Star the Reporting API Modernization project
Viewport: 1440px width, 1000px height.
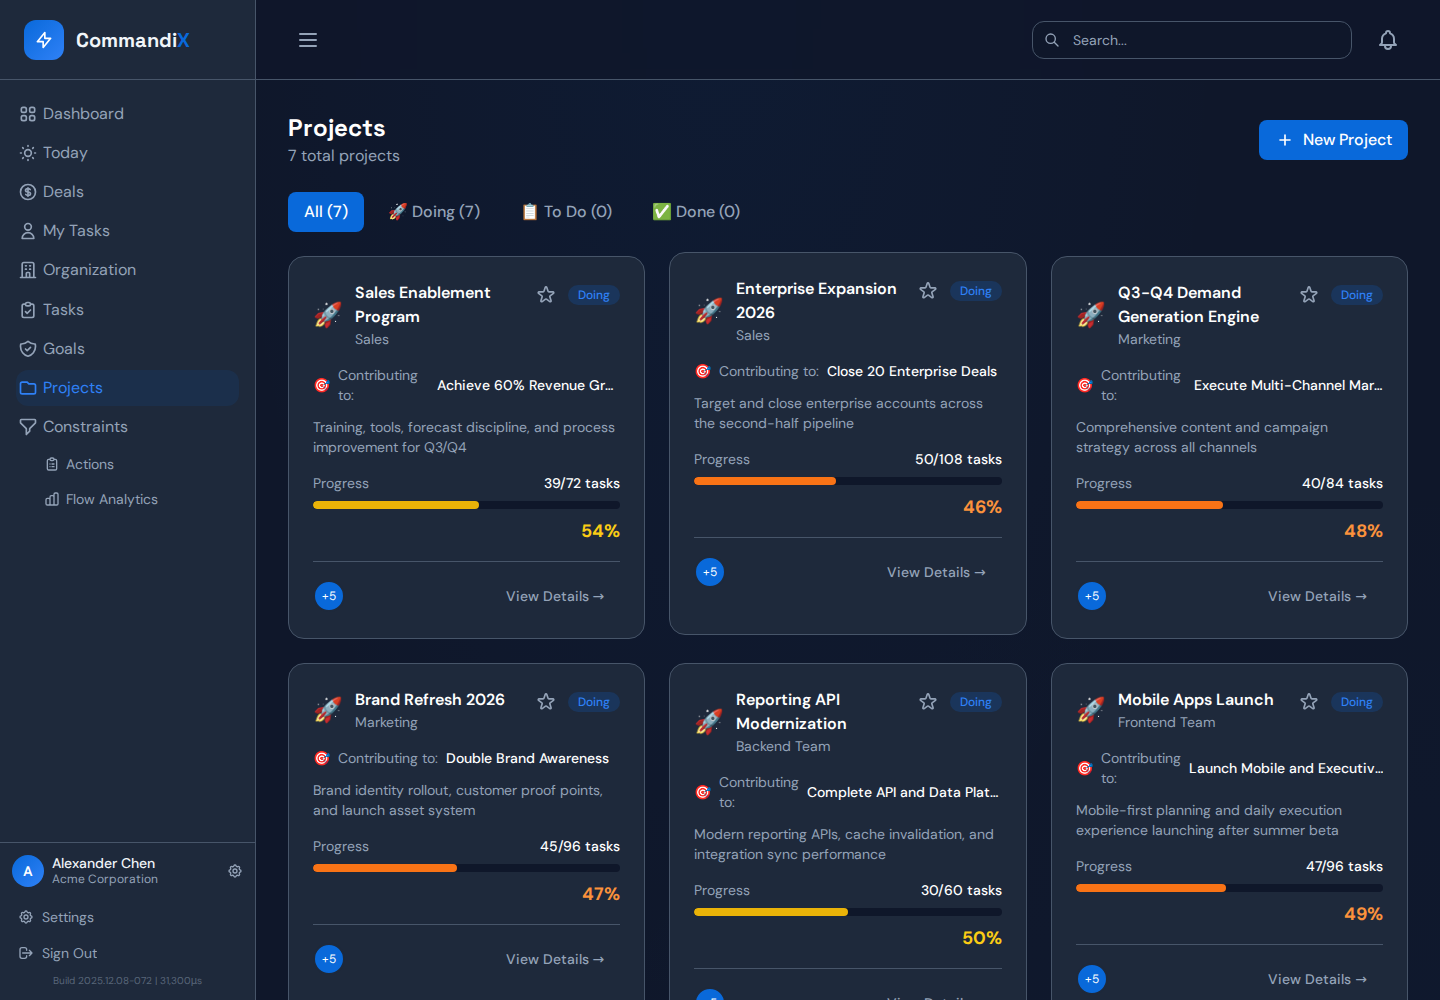[928, 702]
